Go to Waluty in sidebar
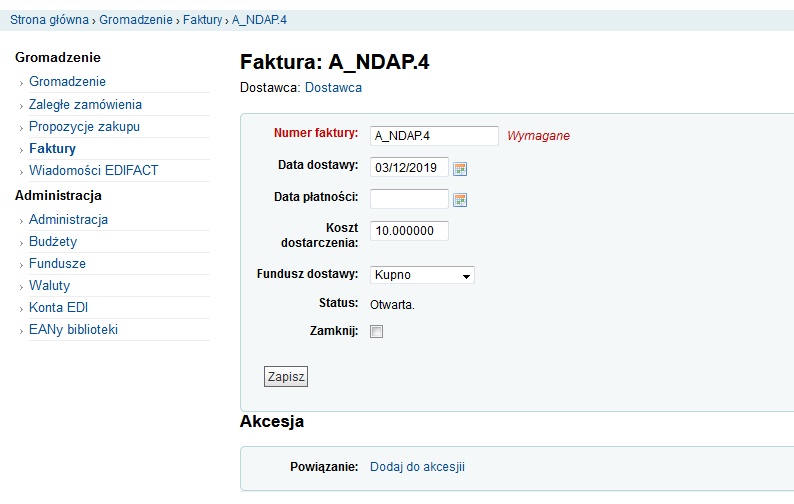 49,285
